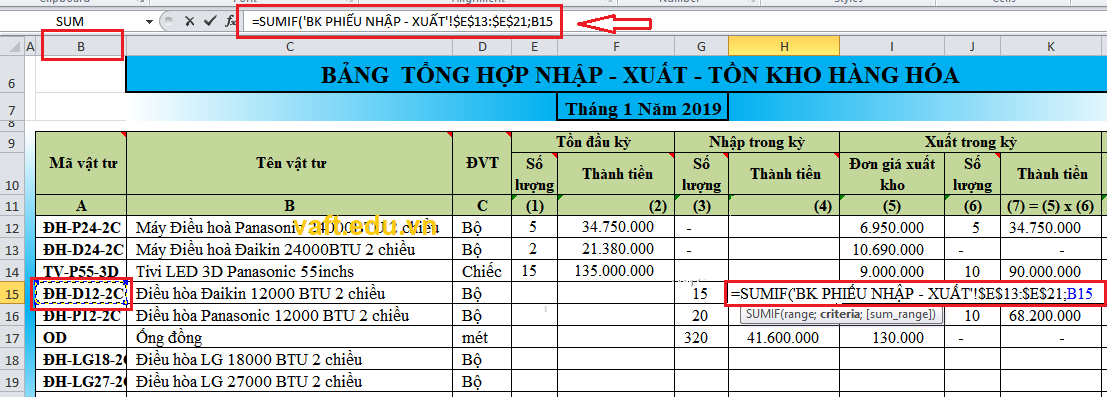The height and width of the screenshot is (397, 1107).
Task: Click cell Tivi LED 3D Panasonic 55inchs
Action: tap(289, 271)
